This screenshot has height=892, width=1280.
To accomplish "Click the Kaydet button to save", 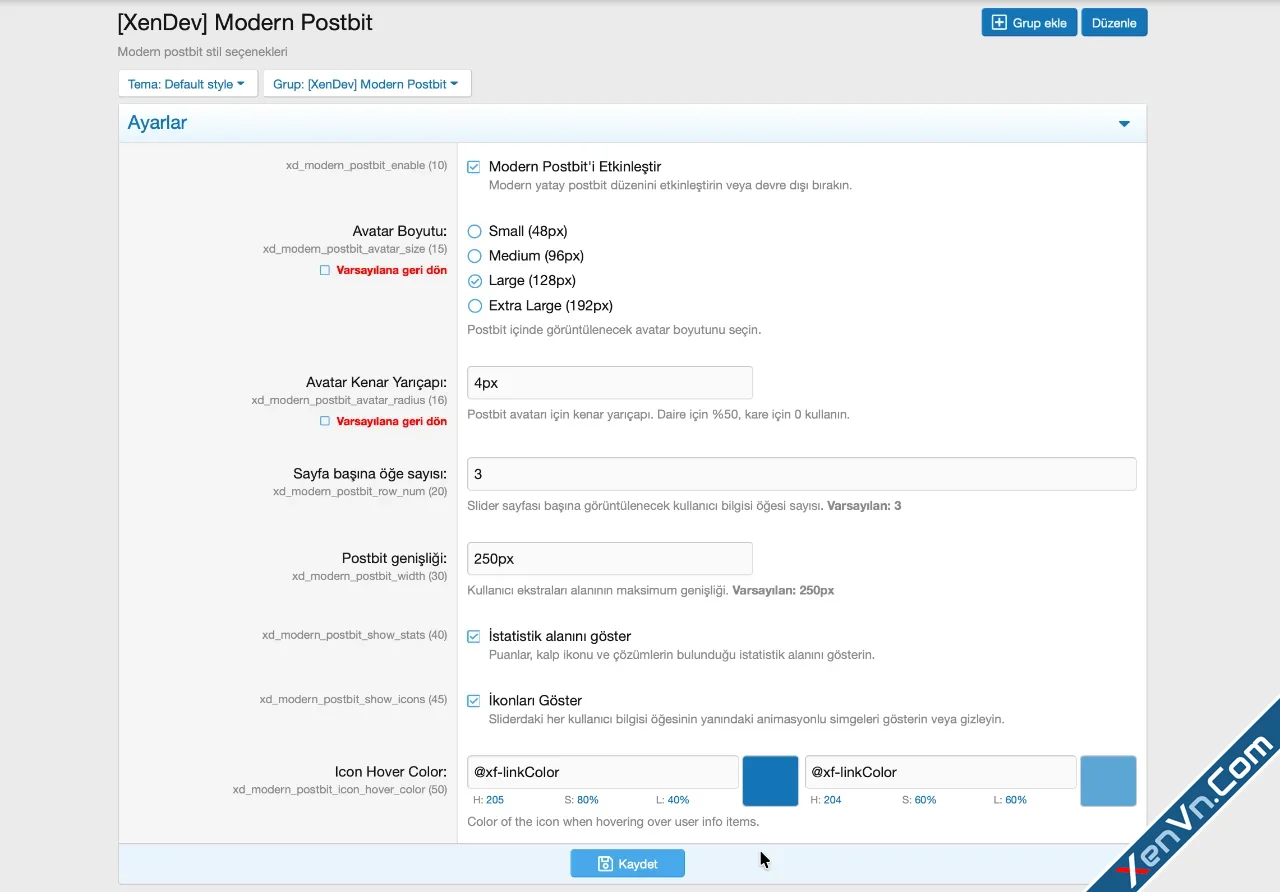I will pos(628,863).
